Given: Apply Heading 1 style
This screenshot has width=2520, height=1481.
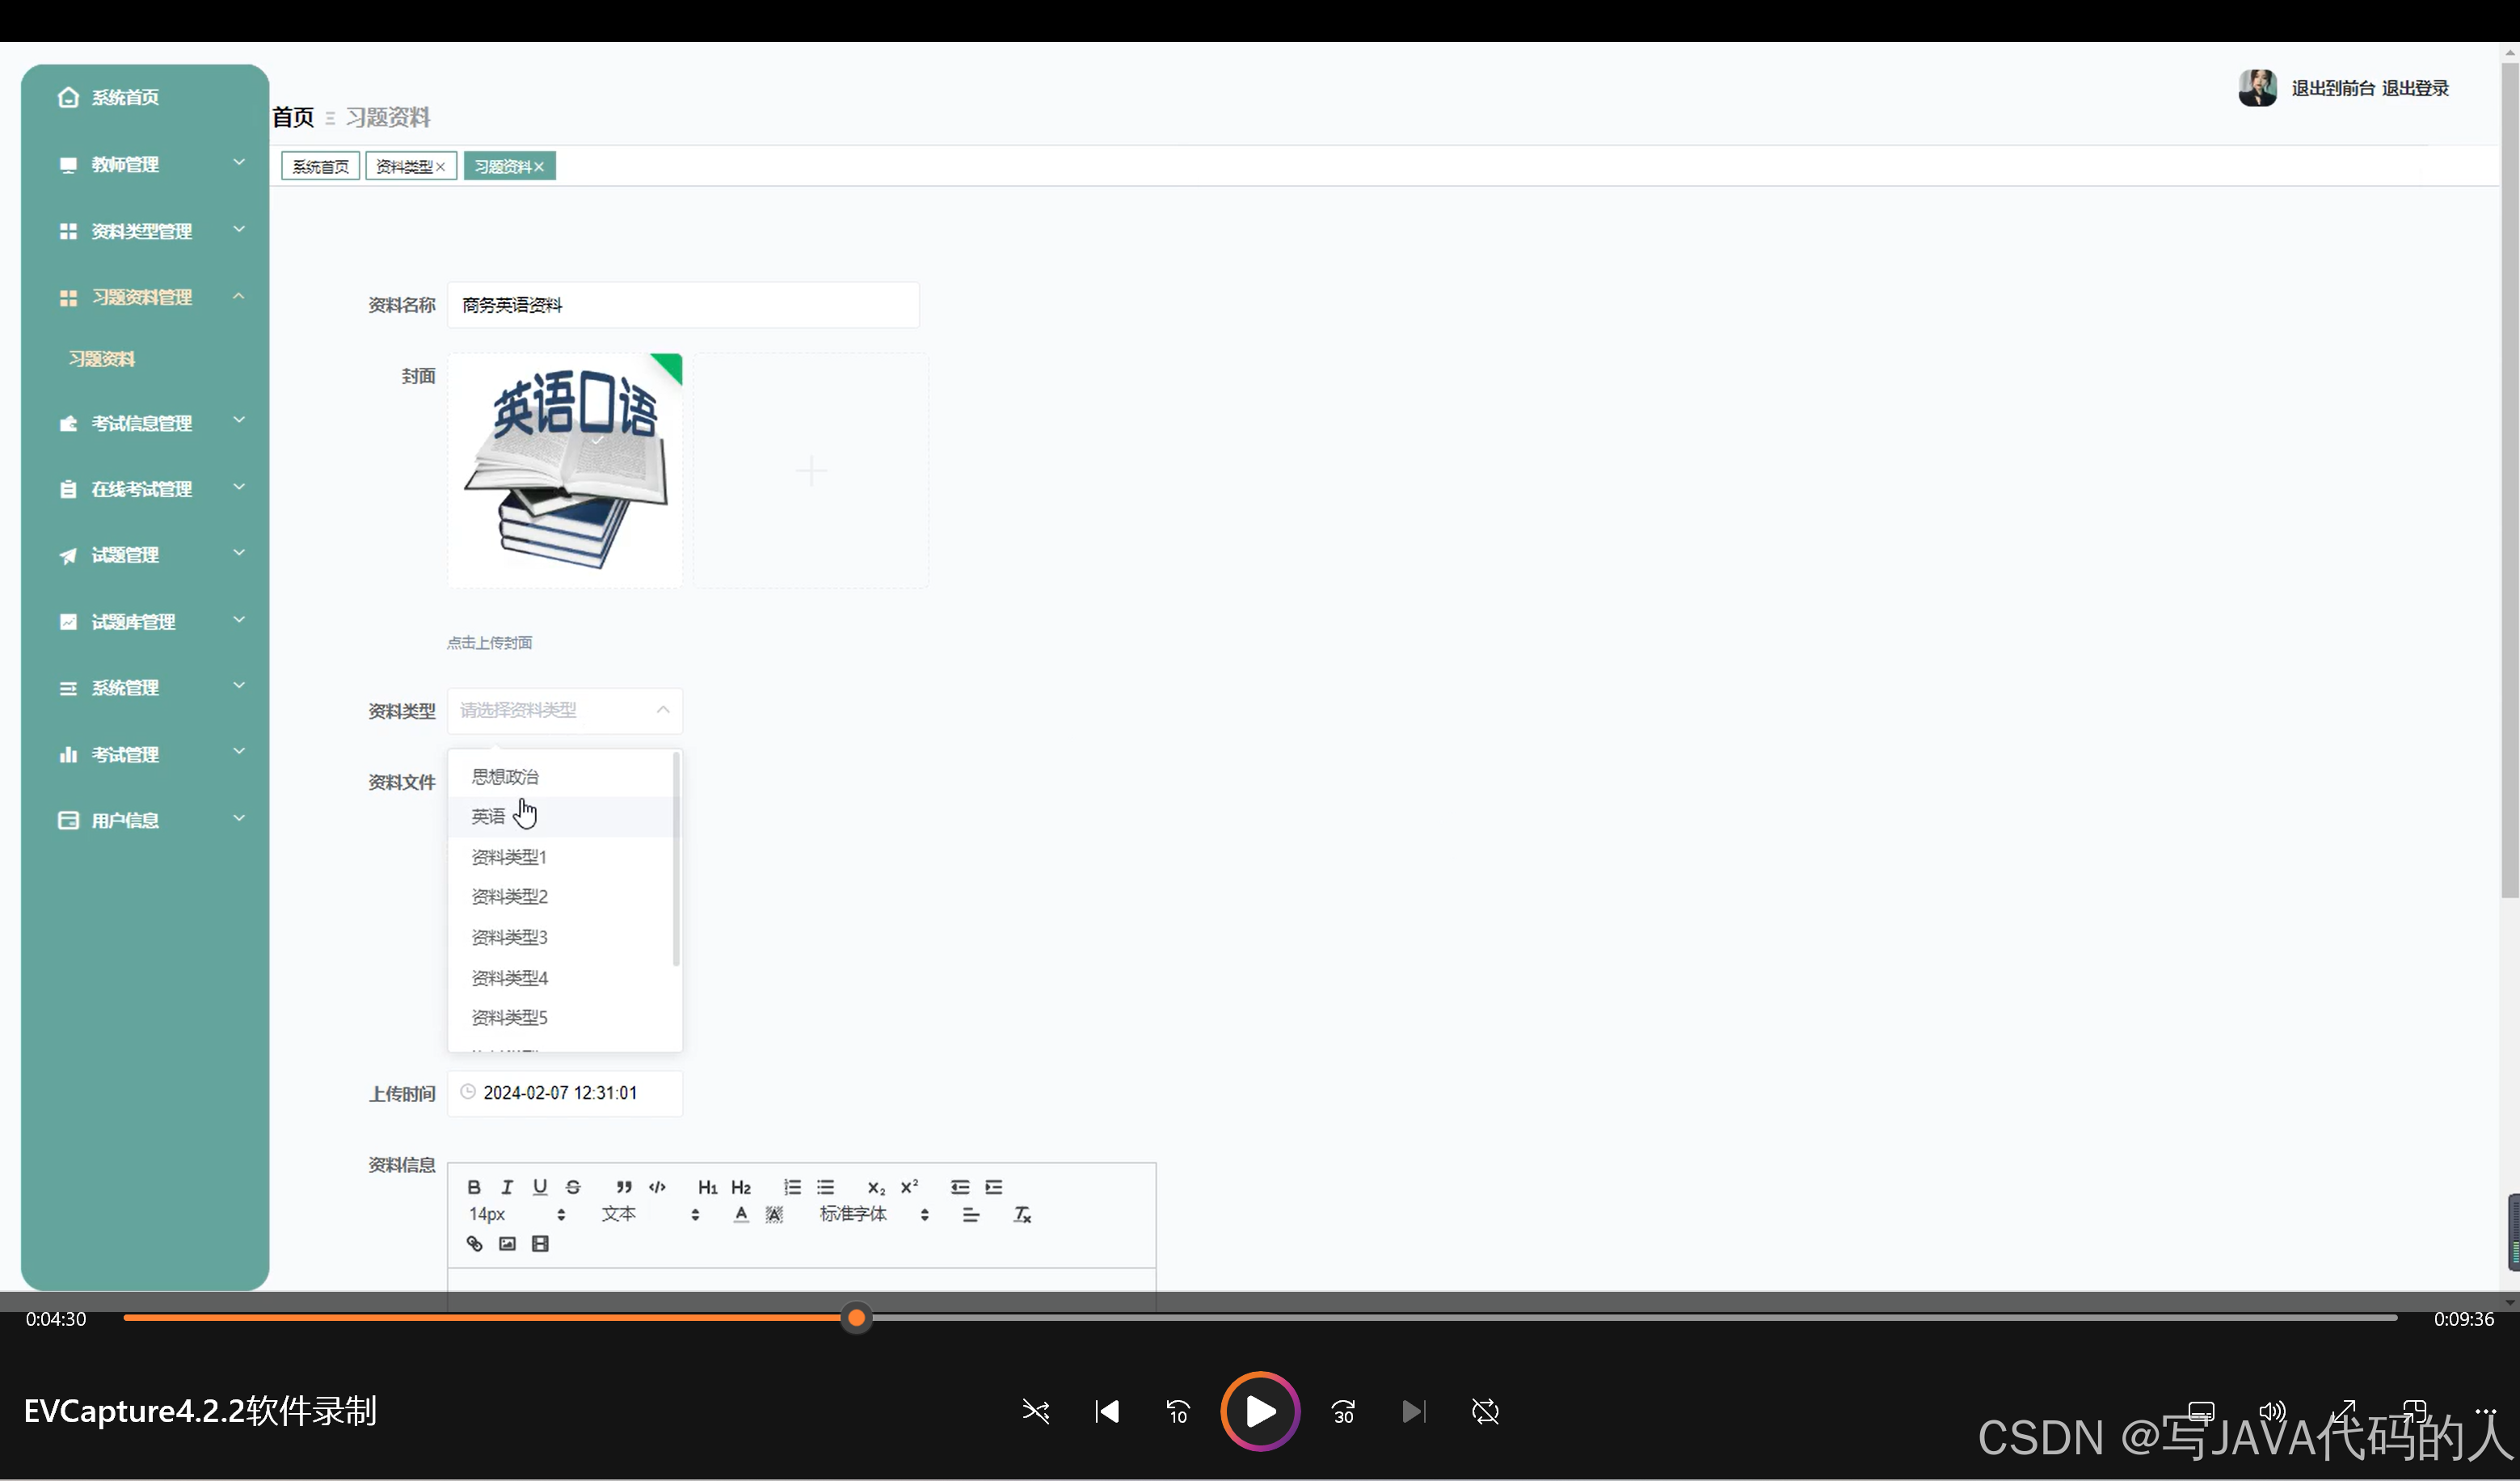Looking at the screenshot, I should [708, 1187].
